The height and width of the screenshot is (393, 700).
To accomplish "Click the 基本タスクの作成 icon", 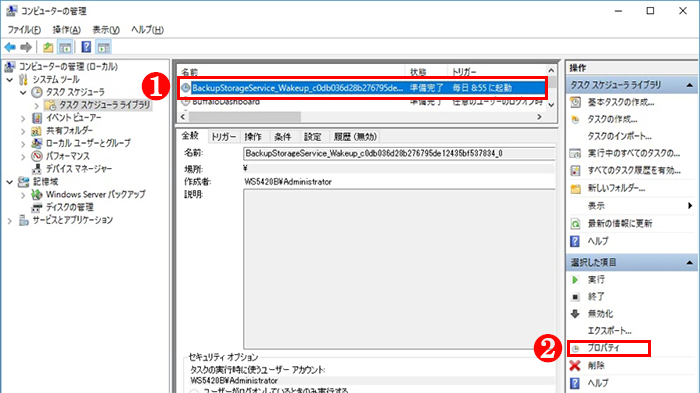I will pos(575,102).
